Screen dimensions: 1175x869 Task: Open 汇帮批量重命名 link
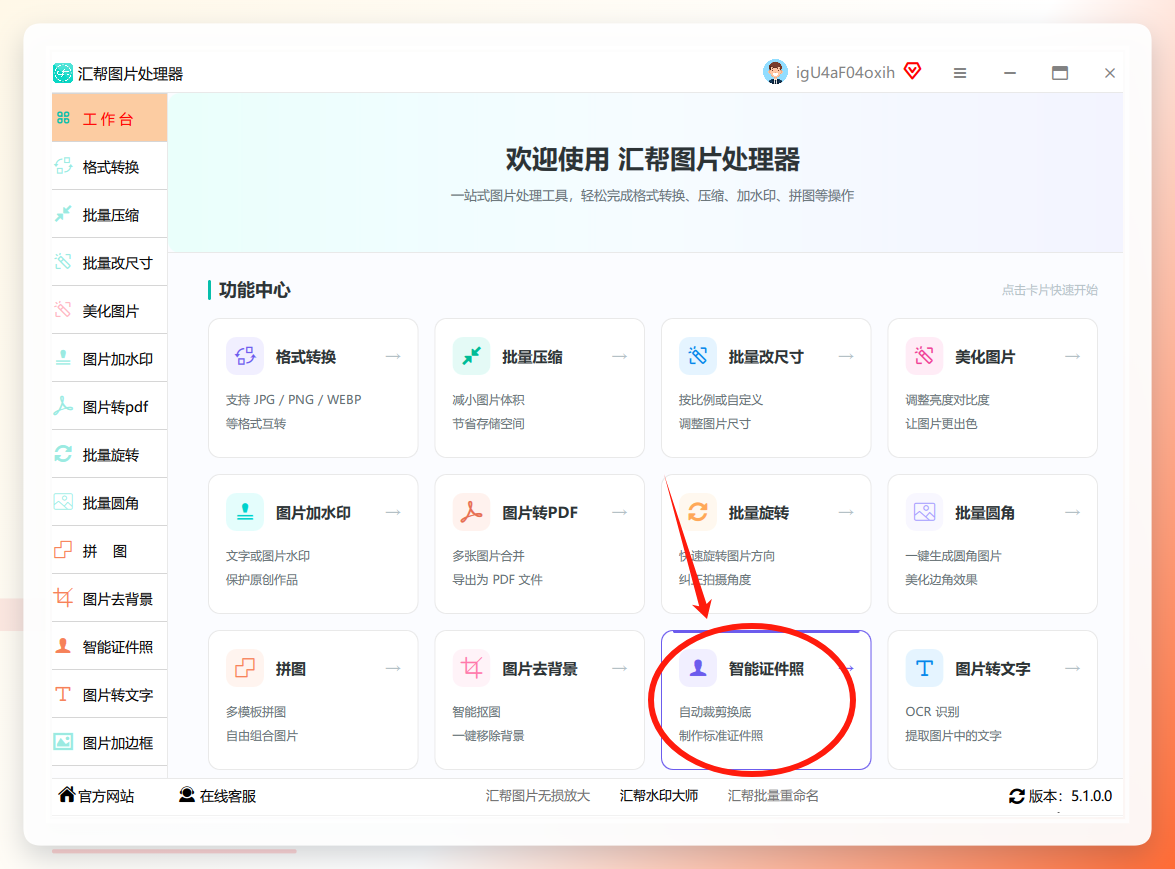(x=773, y=796)
